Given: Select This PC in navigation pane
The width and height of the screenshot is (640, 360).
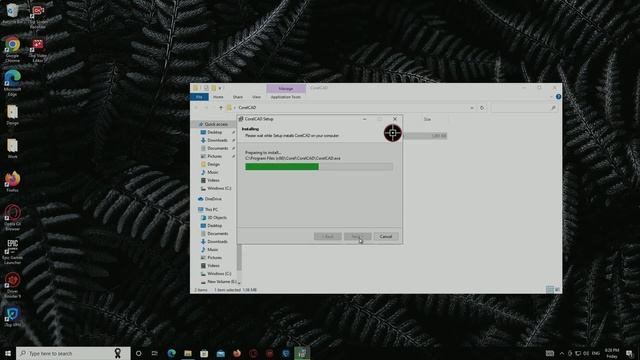Looking at the screenshot, I should pos(211,209).
